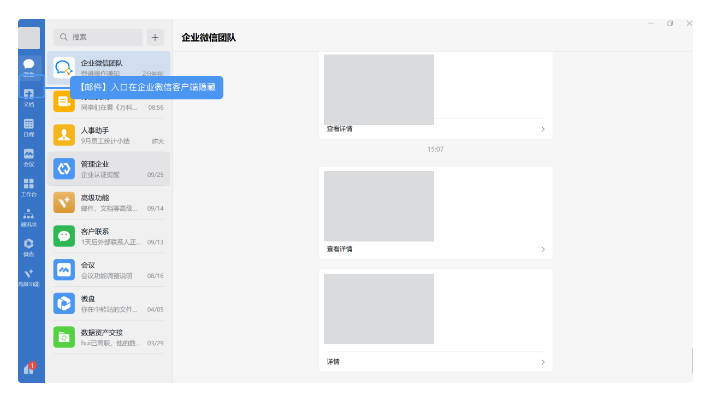Go to 日程 calendar in the sidebar
The image size is (712, 401).
coord(29,127)
